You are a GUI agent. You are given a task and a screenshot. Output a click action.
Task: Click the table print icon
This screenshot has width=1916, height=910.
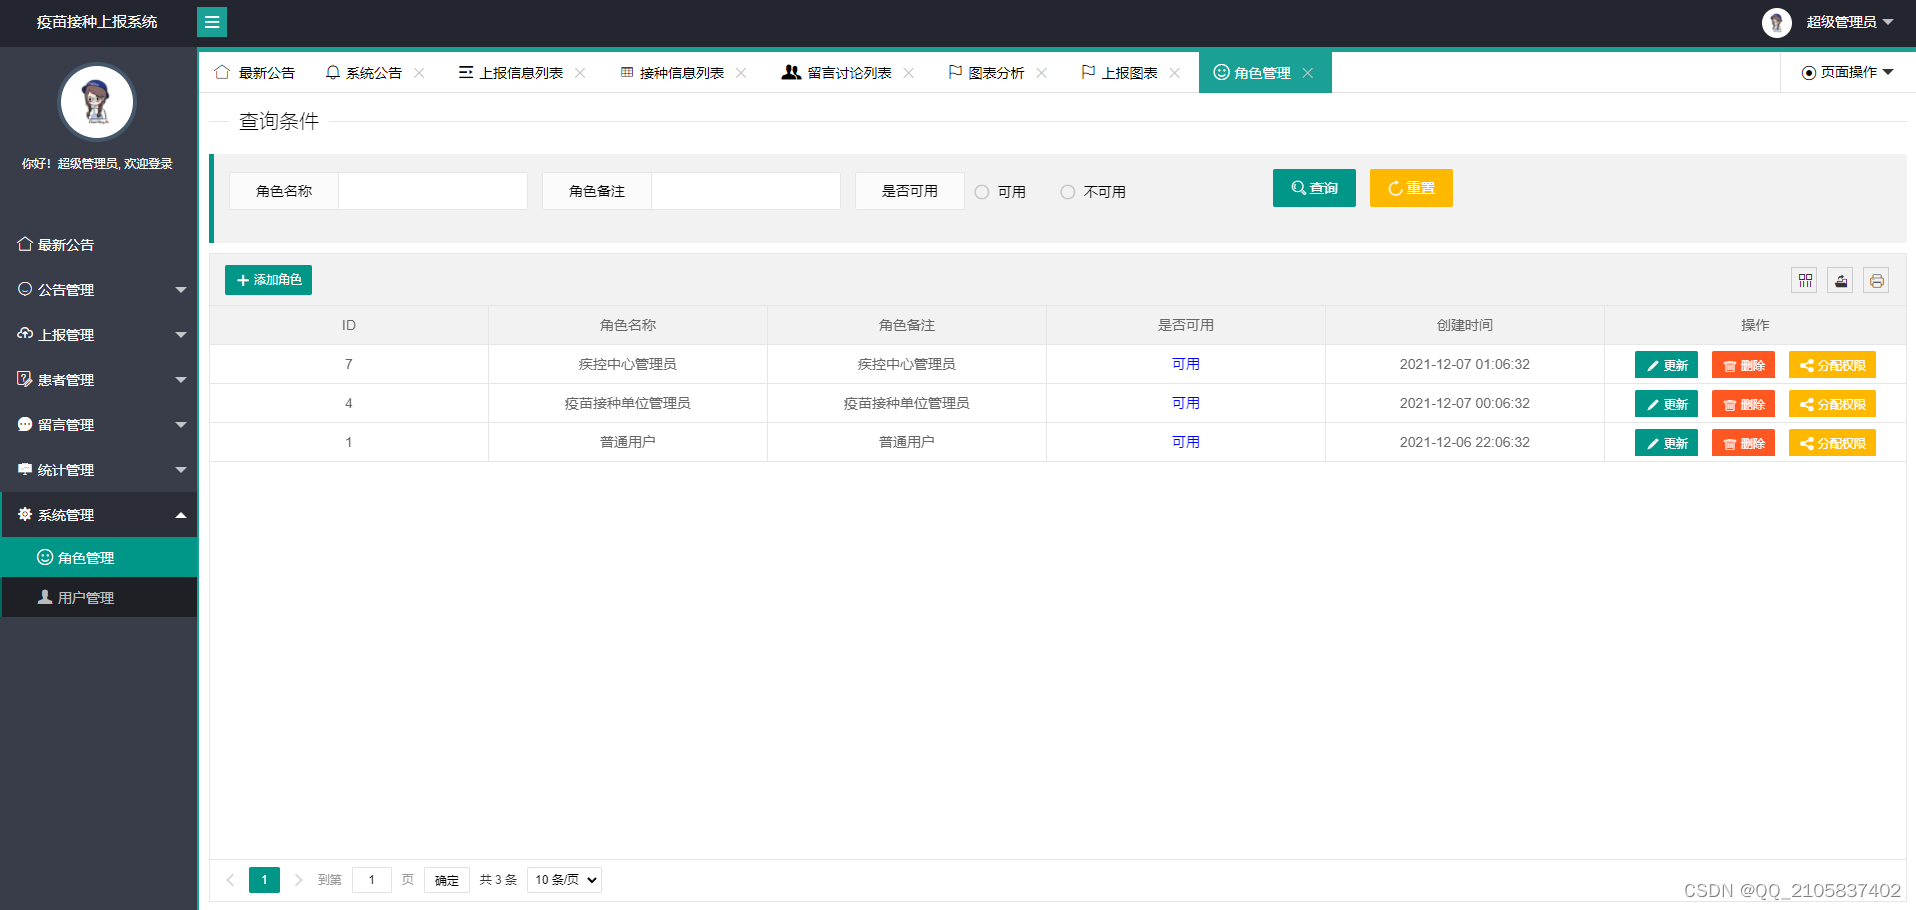(1877, 281)
